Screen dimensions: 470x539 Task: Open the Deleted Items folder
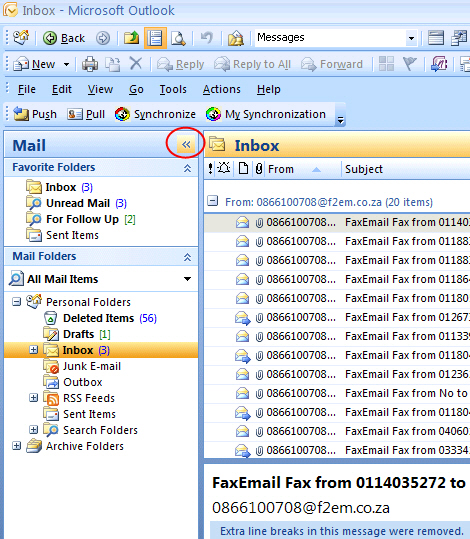pyautogui.click(x=100, y=318)
